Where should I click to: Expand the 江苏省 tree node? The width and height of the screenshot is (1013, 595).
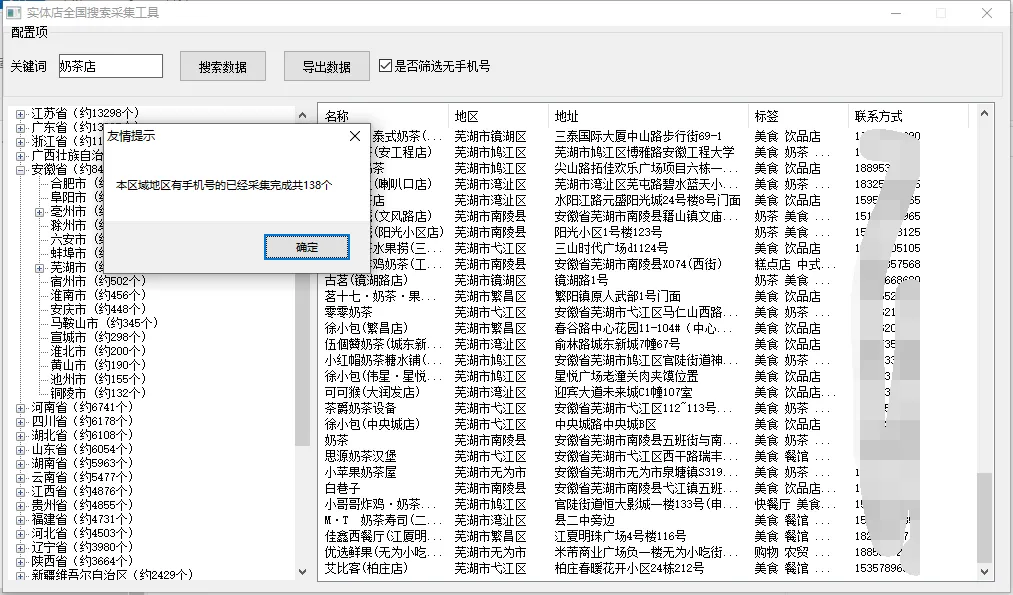(21, 114)
